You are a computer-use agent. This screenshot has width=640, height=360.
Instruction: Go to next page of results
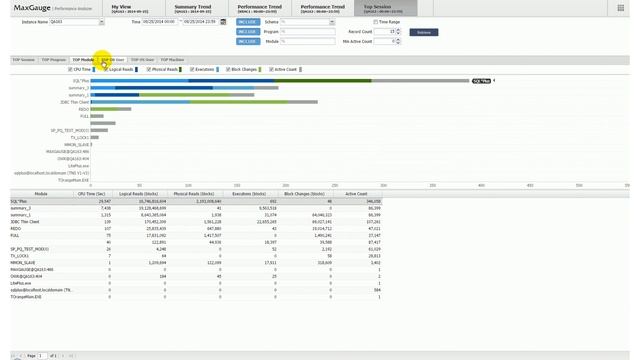[x=63, y=356]
